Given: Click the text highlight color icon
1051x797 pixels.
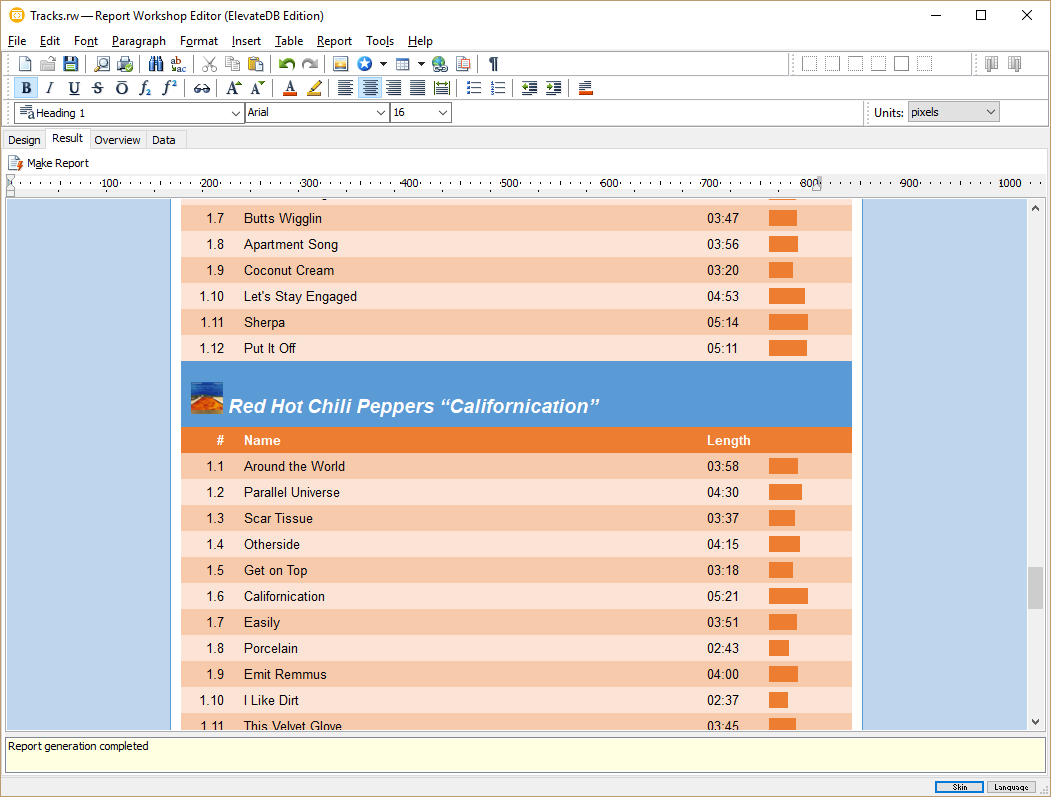Looking at the screenshot, I should tap(315, 88).
